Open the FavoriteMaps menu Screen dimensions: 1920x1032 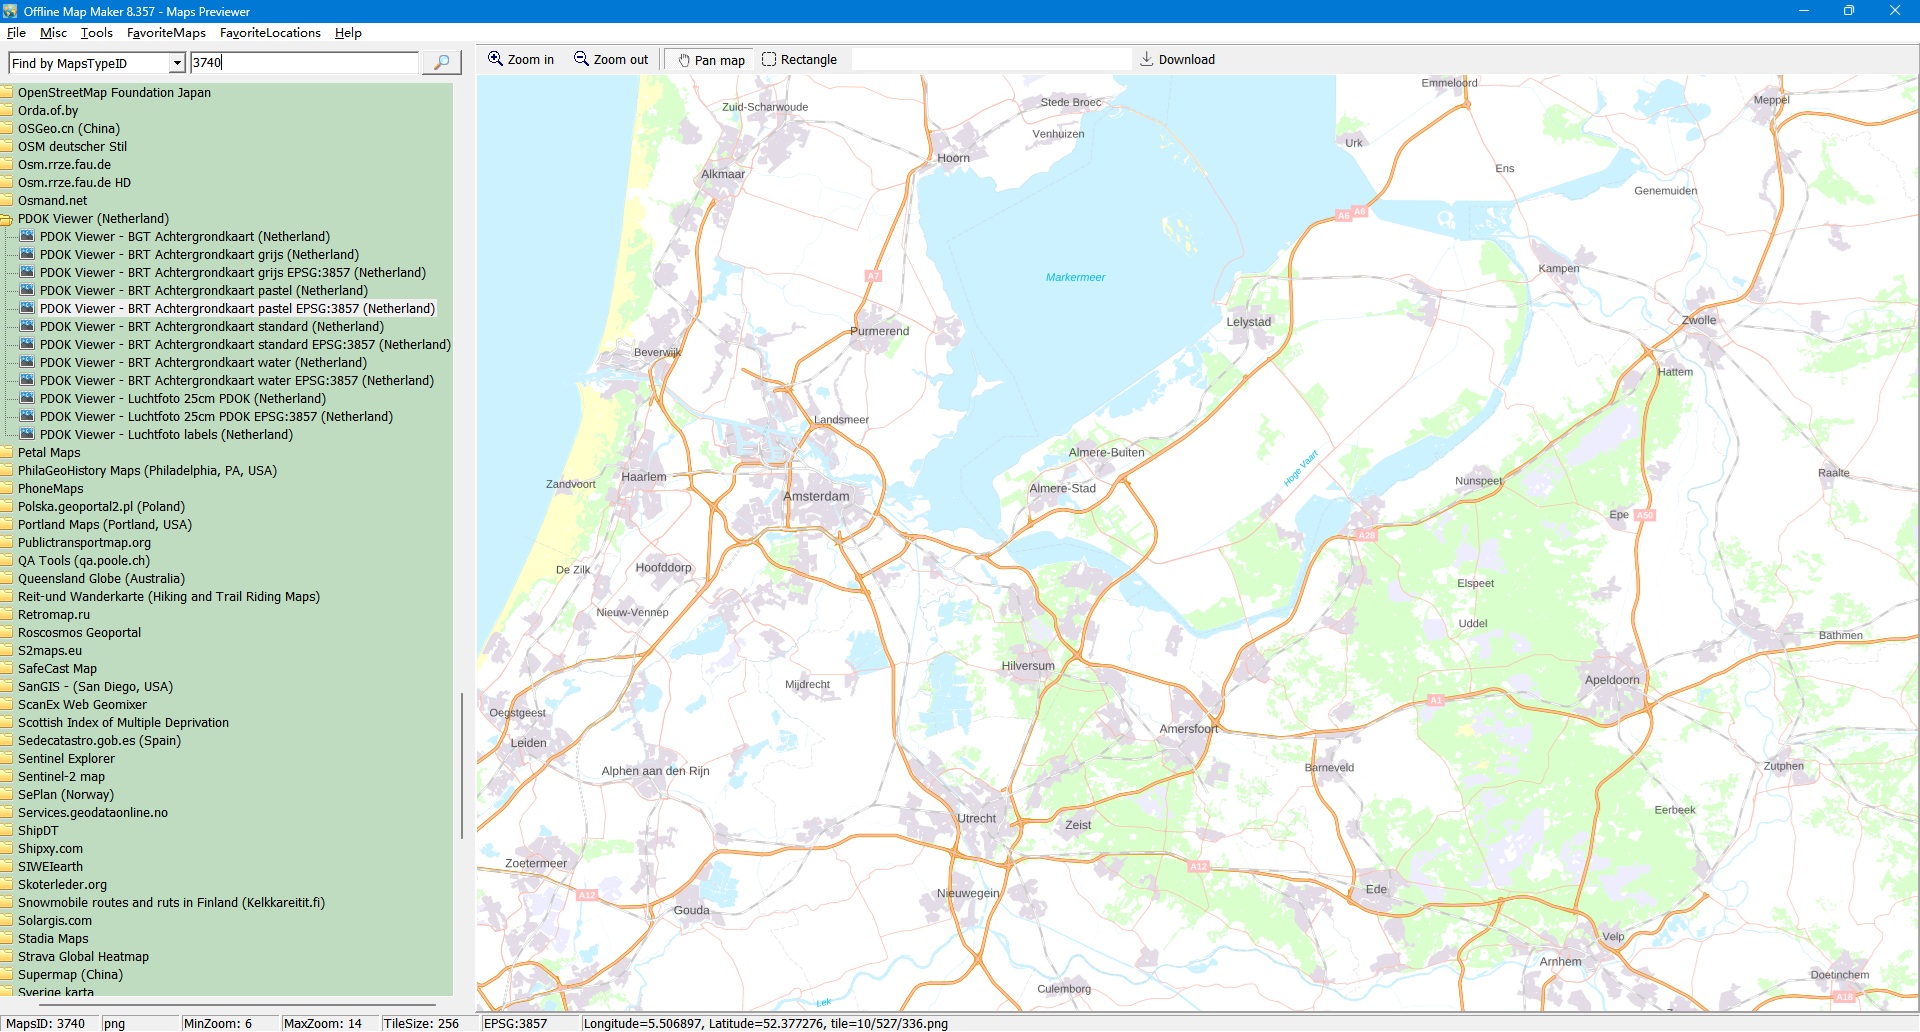click(166, 33)
